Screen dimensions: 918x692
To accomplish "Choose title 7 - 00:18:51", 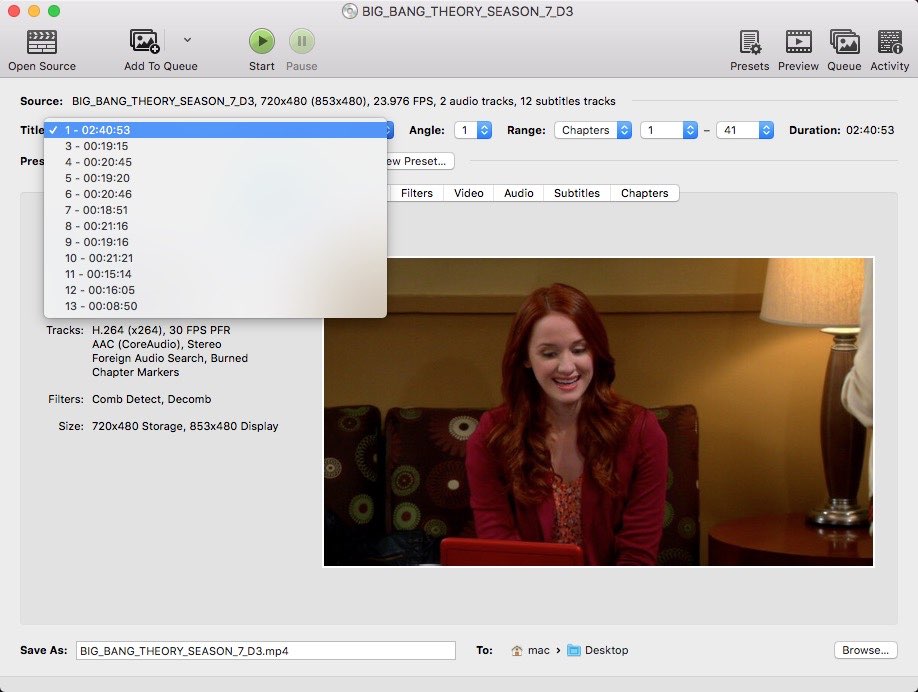I will [x=215, y=210].
